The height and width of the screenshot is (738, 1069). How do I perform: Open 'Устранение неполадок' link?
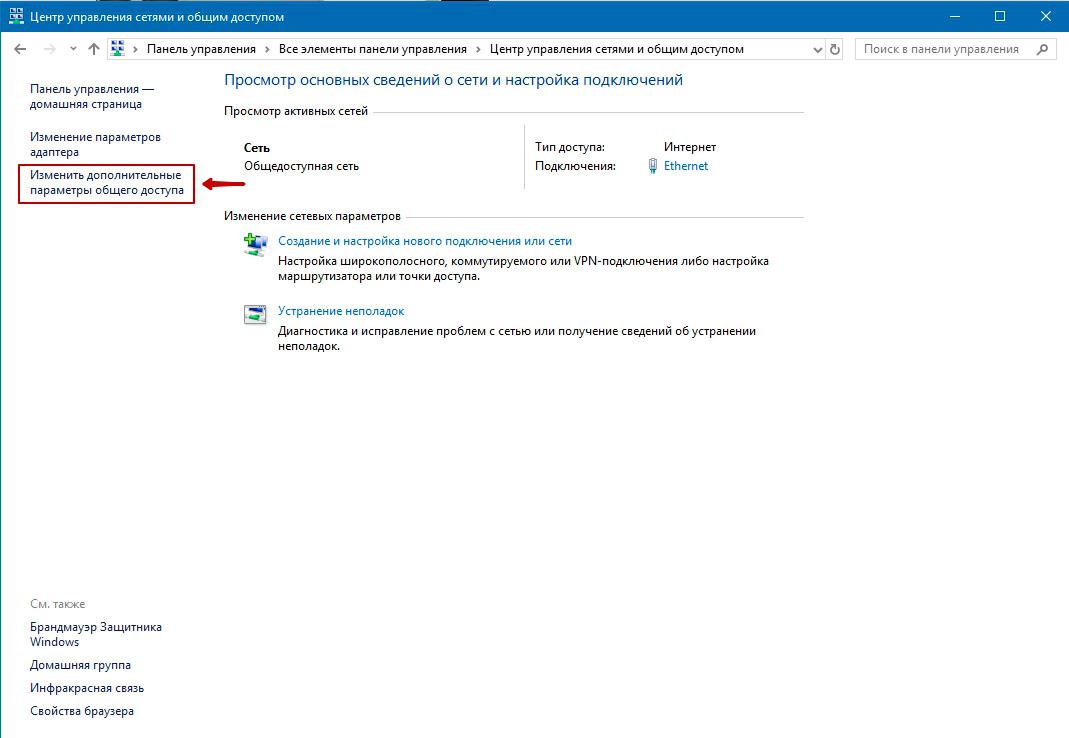pos(341,311)
